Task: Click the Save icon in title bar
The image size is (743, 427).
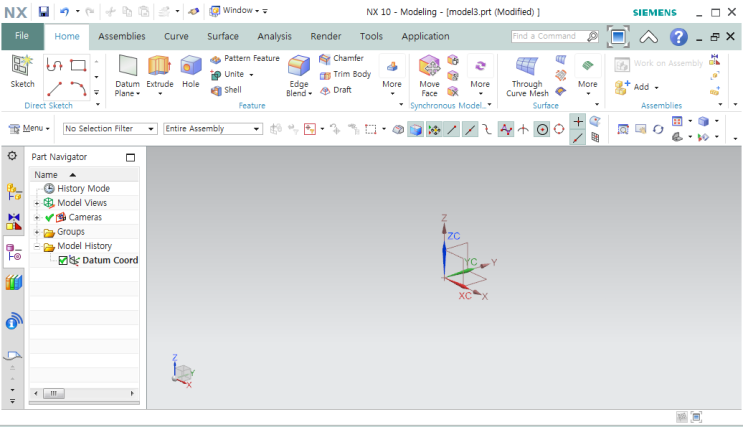Action: pos(44,11)
